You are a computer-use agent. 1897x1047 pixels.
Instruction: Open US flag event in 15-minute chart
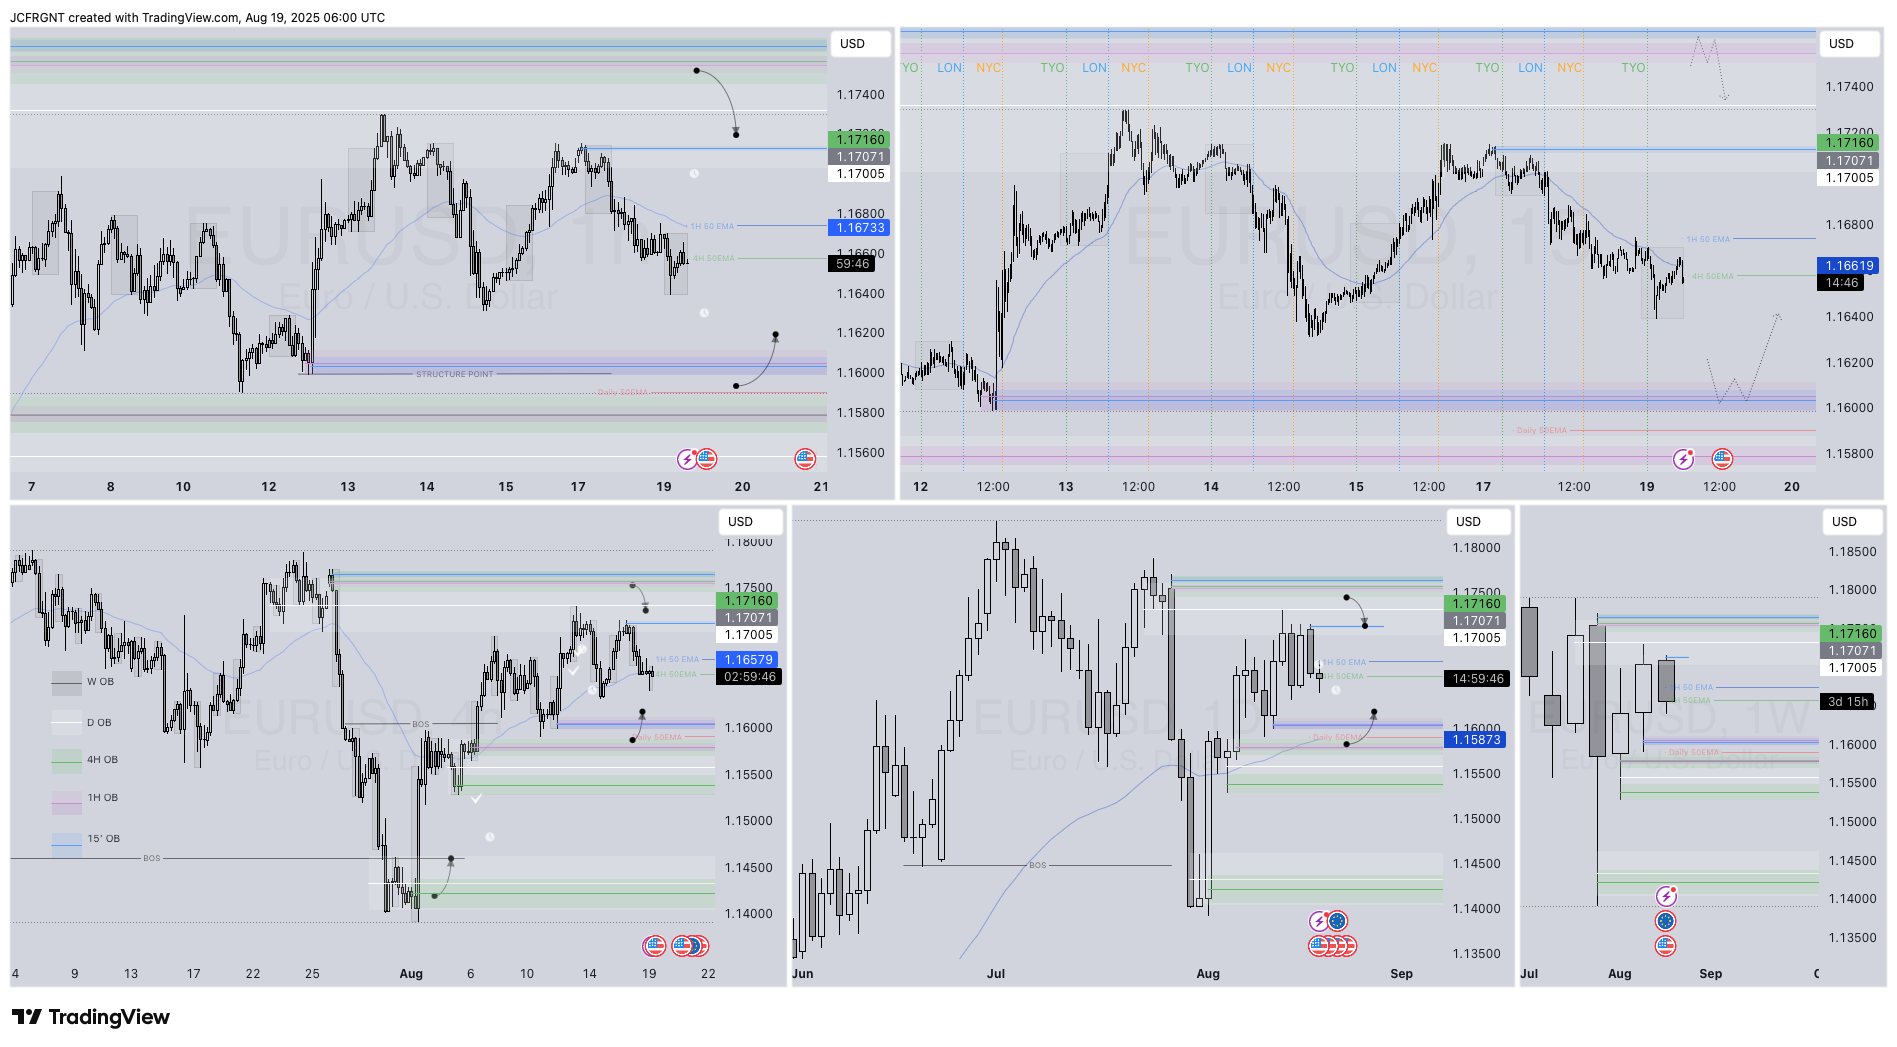click(x=1722, y=459)
